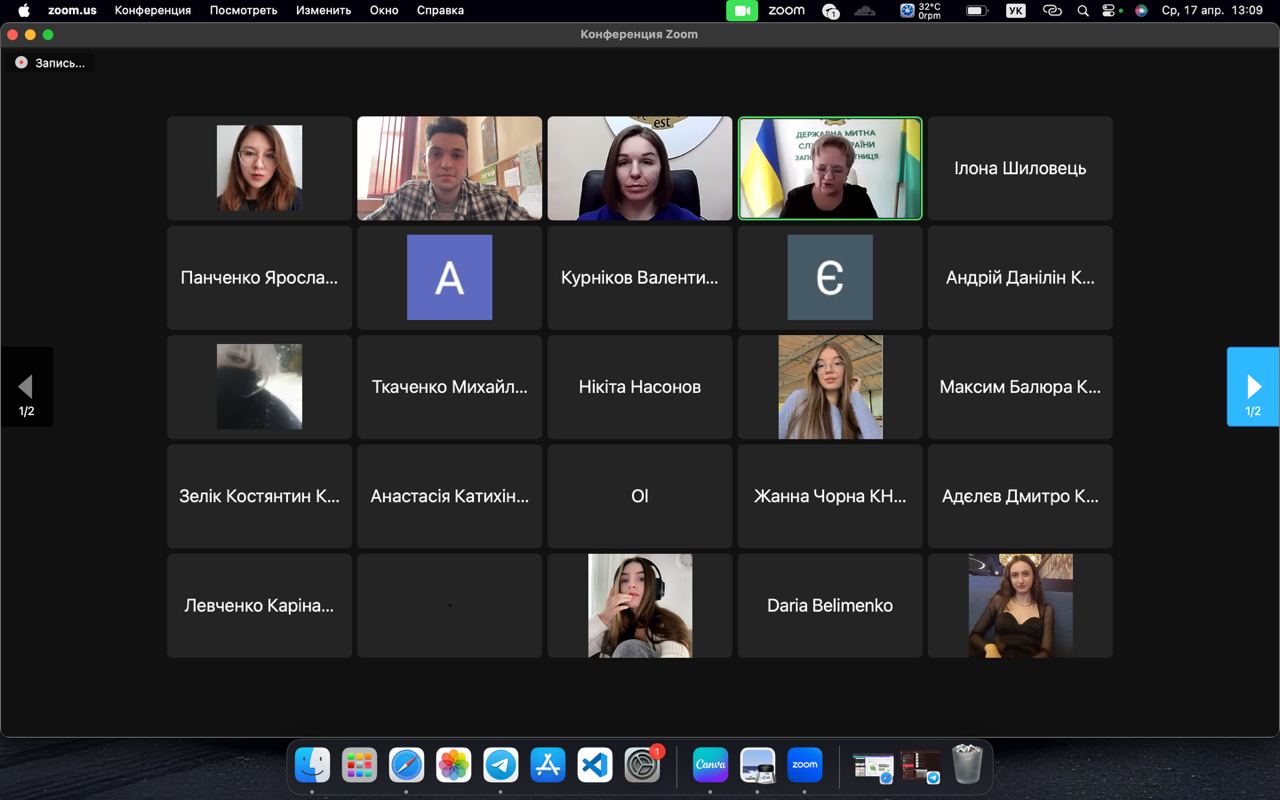Click the blue Zoom icon in Dock
This screenshot has width=1280, height=800.
click(x=805, y=765)
